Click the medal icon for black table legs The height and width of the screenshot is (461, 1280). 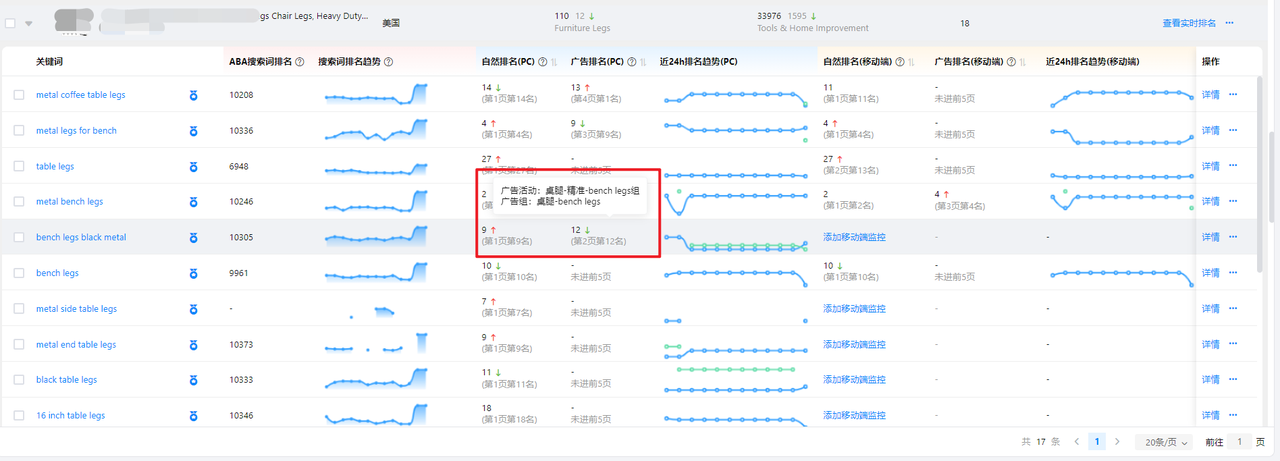(194, 380)
